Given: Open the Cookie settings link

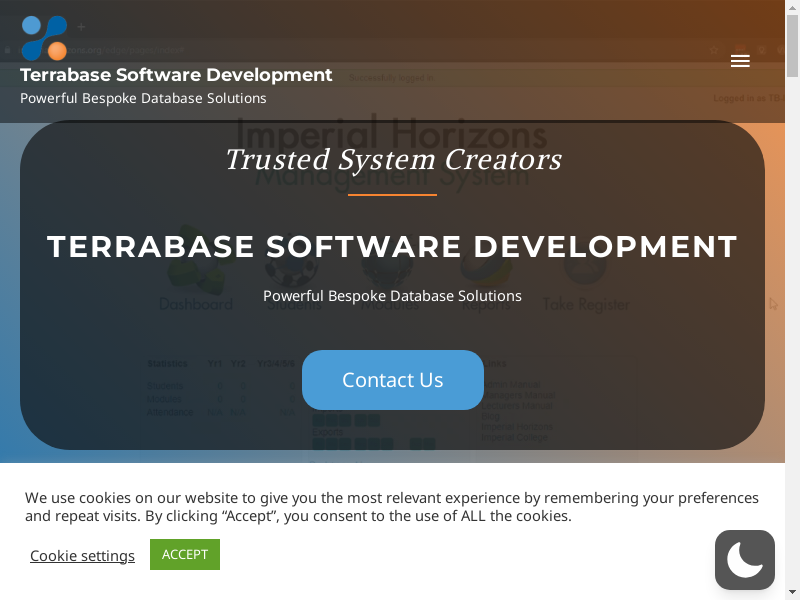Looking at the screenshot, I should tap(82, 556).
